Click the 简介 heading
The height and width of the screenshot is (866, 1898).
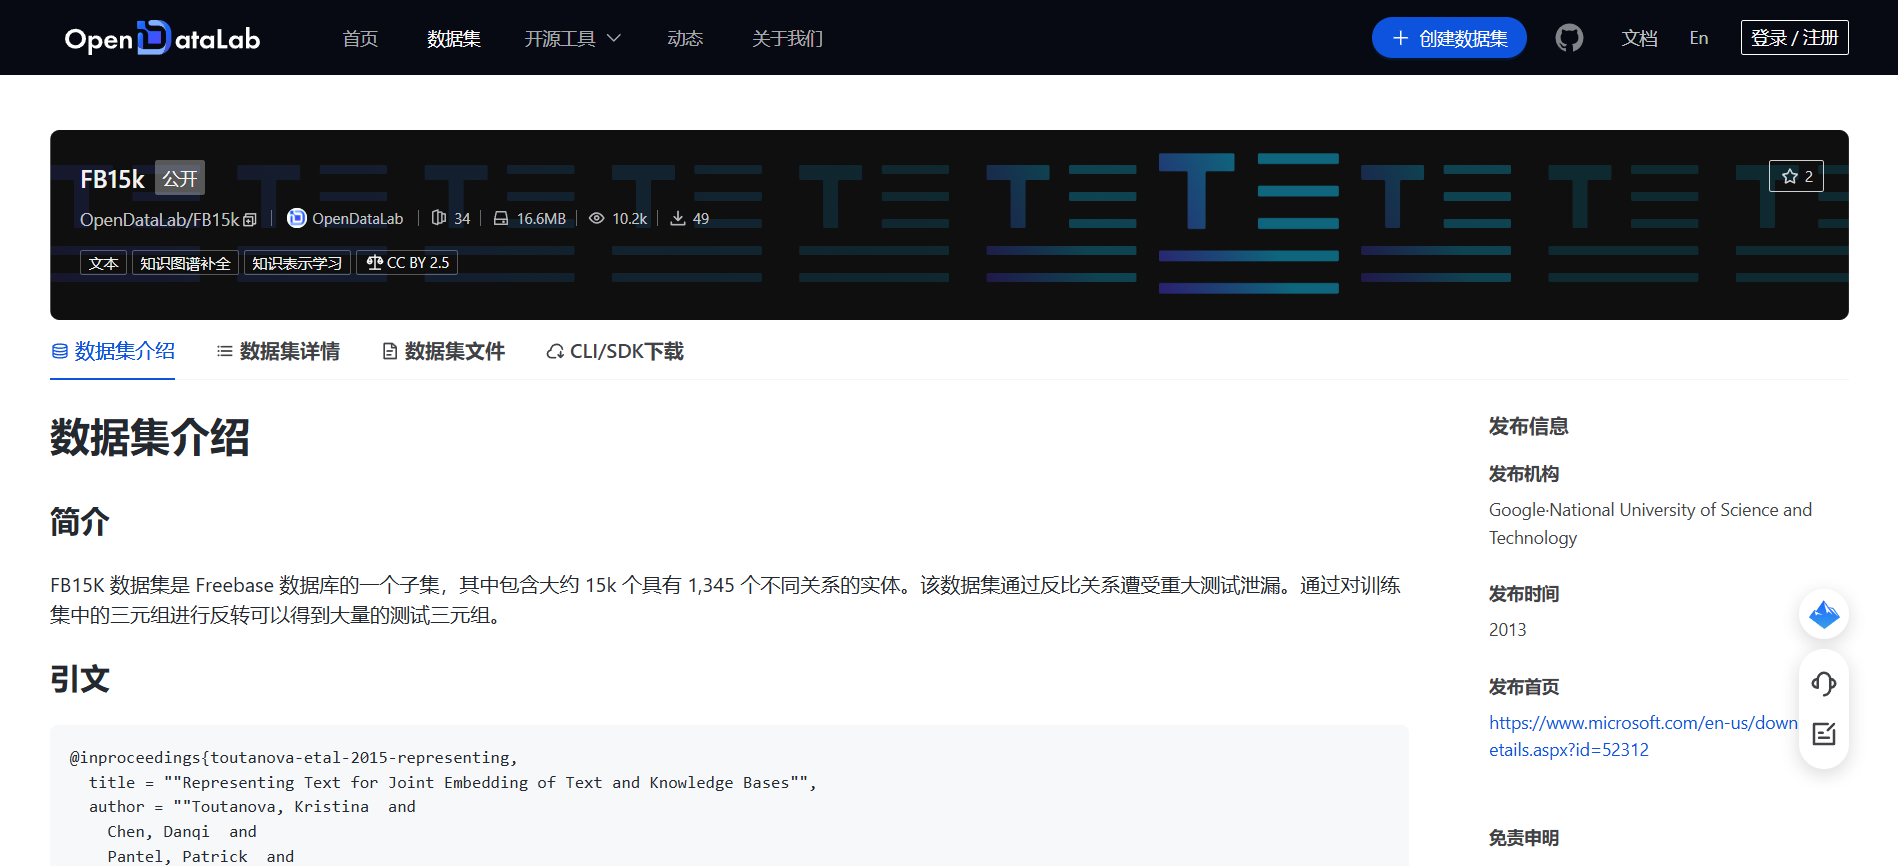coord(80,521)
